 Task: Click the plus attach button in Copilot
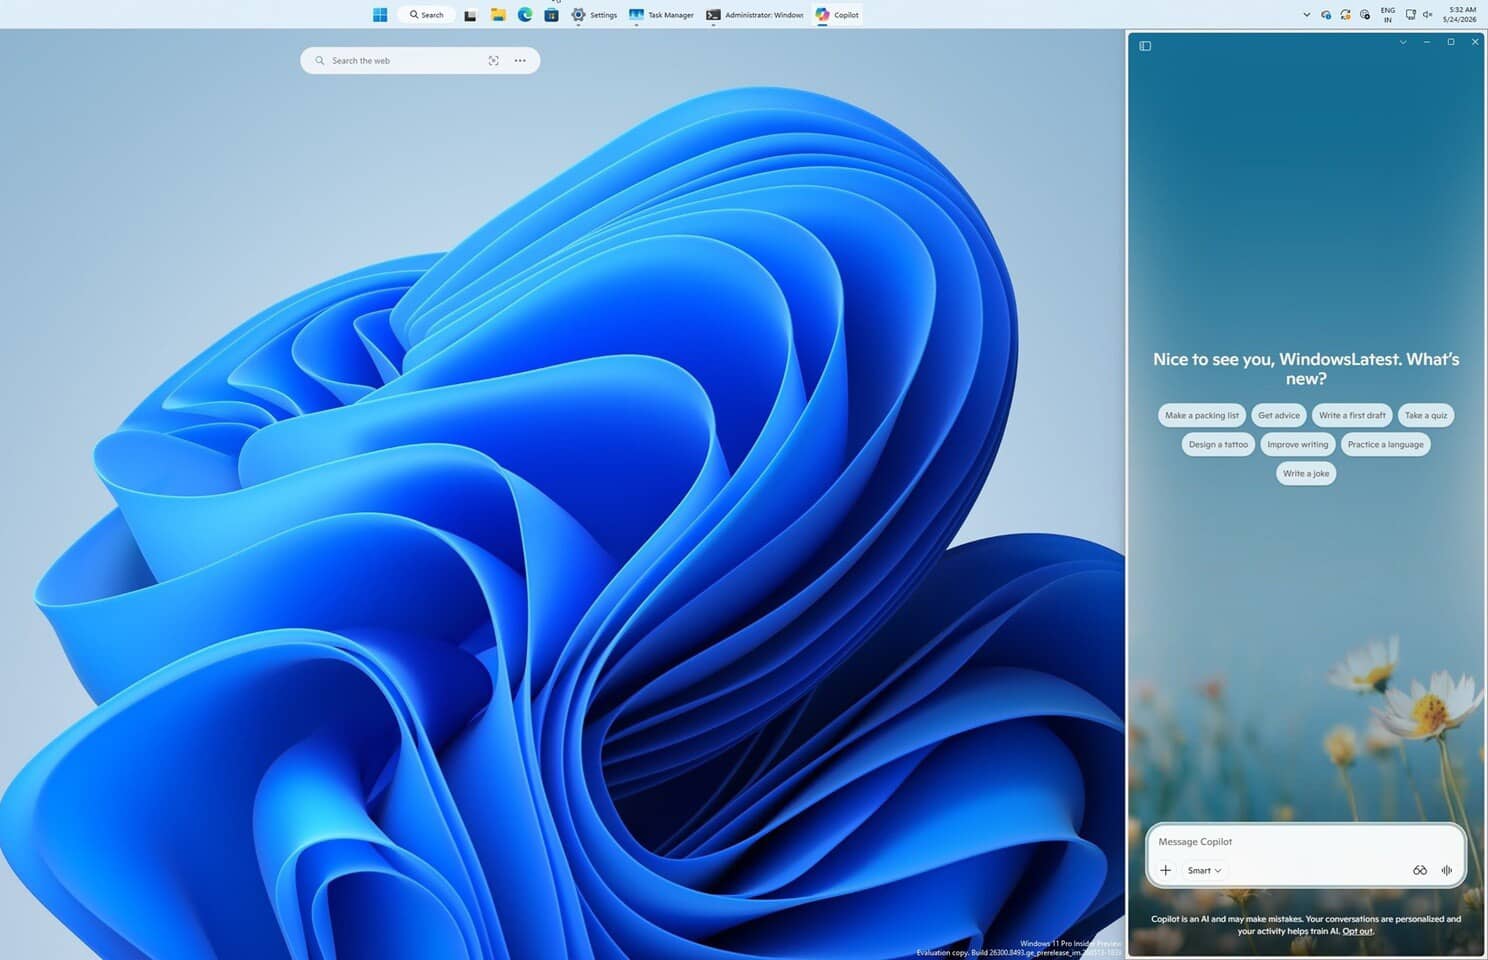[x=1165, y=870]
